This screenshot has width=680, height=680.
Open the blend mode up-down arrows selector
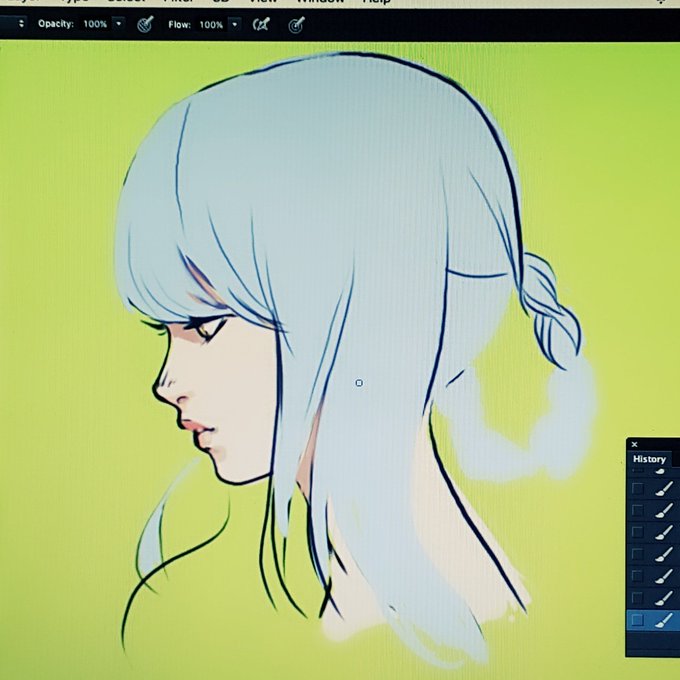pyautogui.click(x=21, y=23)
